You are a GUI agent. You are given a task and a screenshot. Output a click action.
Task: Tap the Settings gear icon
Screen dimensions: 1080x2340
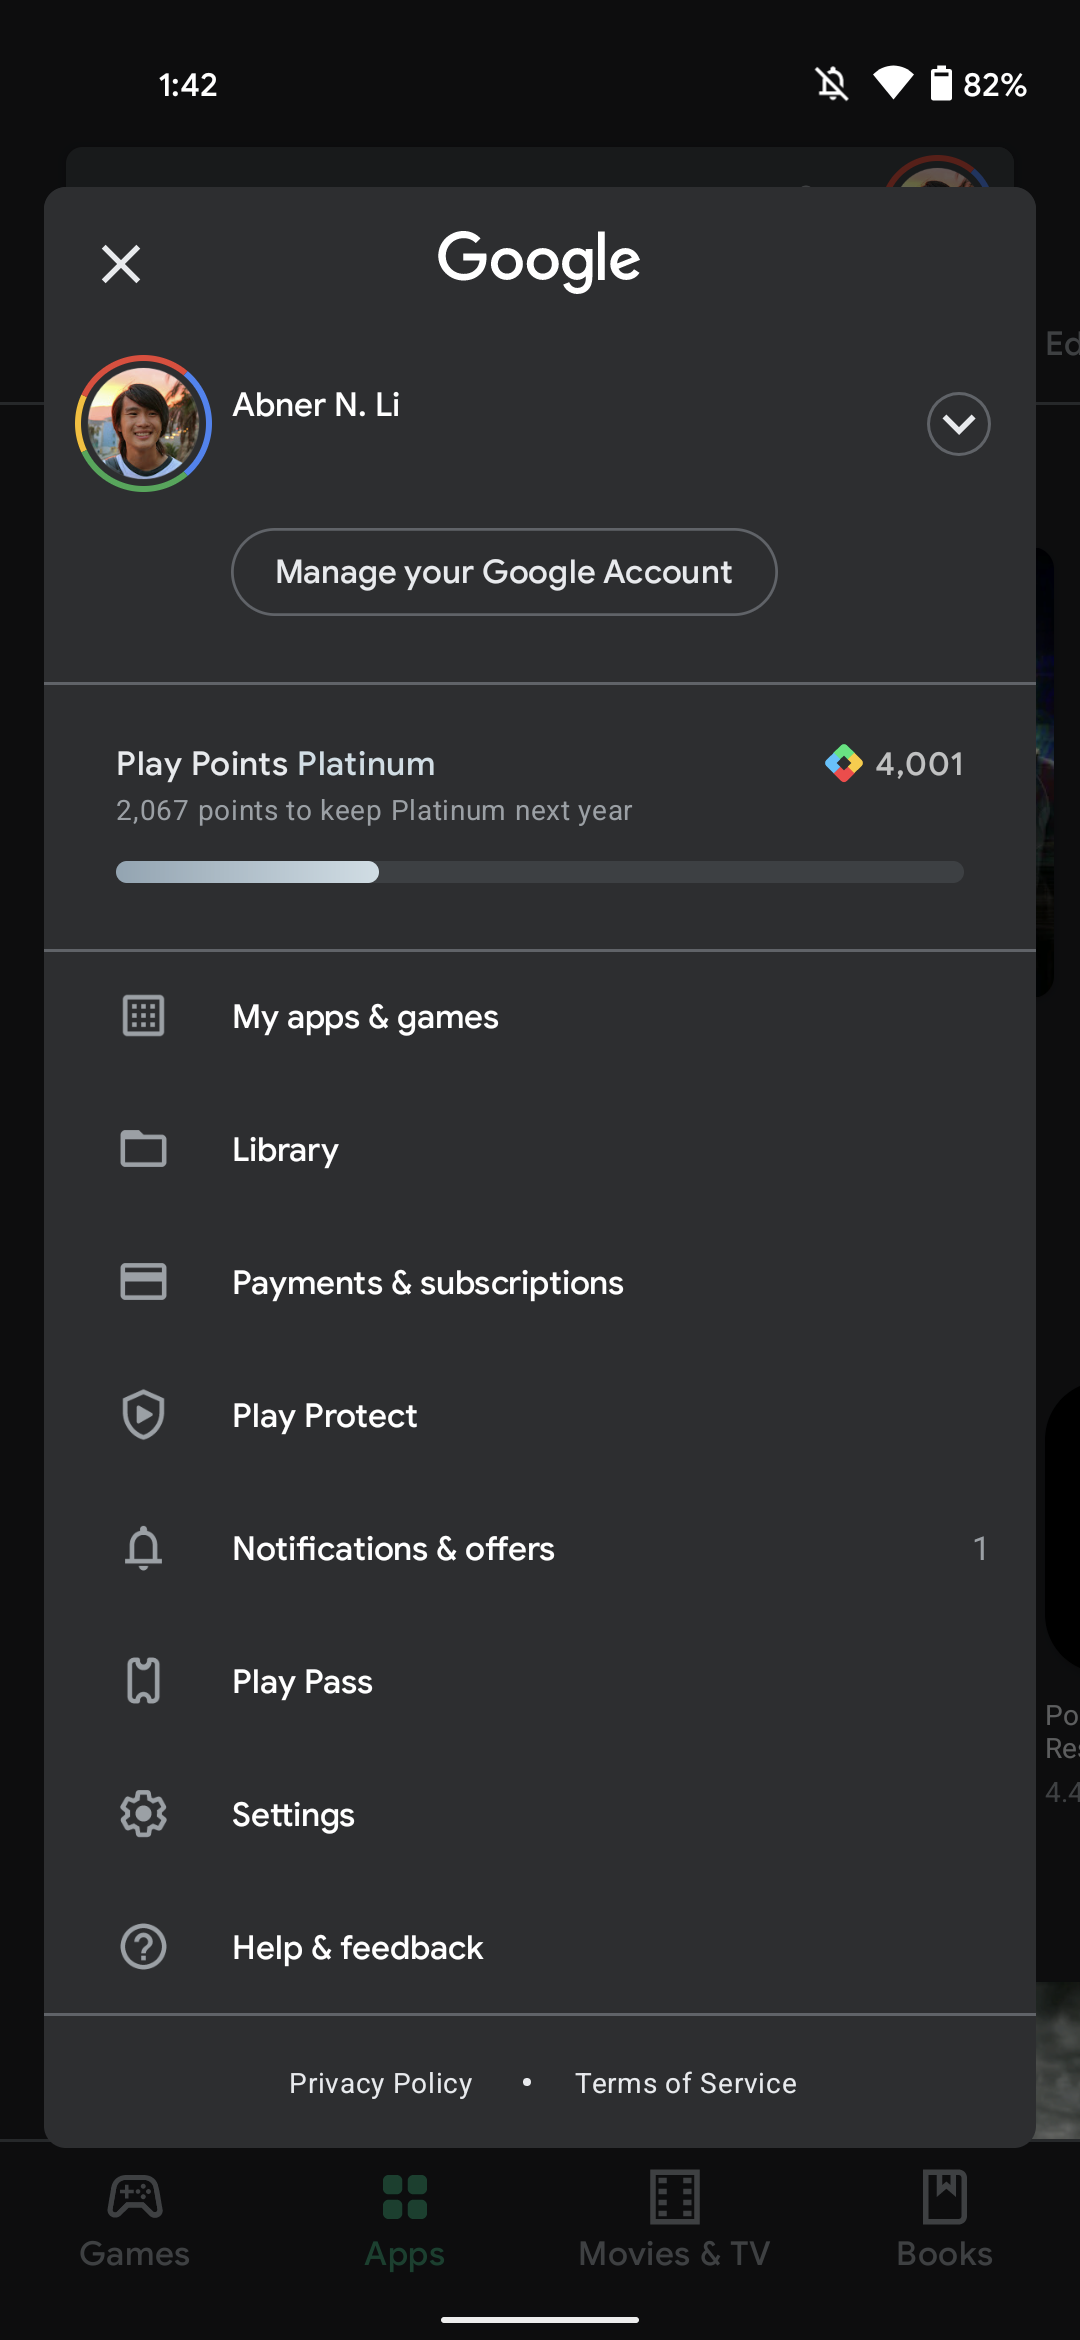(x=143, y=1814)
